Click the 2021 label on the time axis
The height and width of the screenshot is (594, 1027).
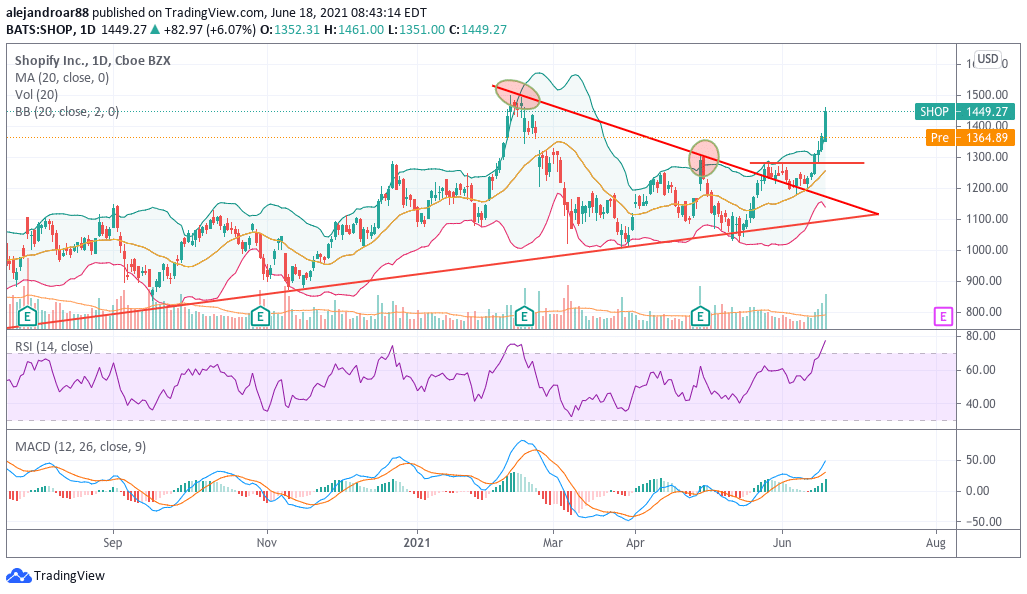(x=417, y=543)
